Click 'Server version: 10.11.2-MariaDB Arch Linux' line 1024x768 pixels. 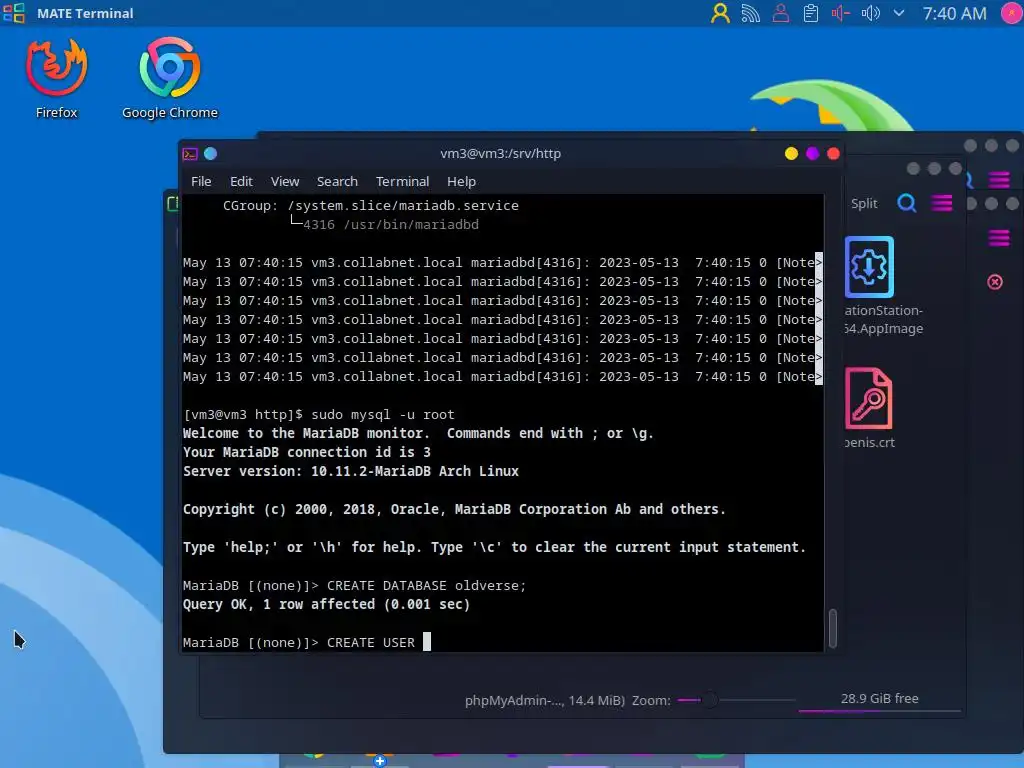351,472
